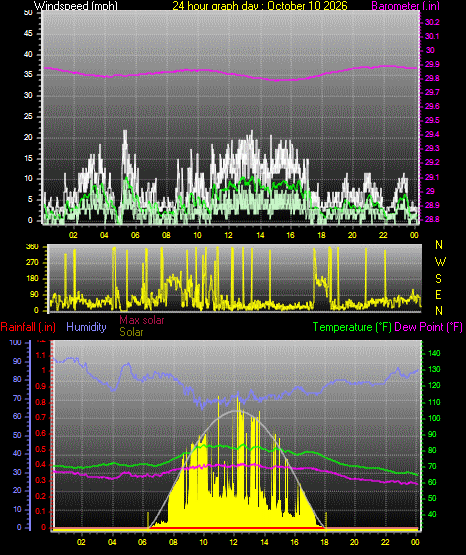Click the "24 hour graph day : October 10 2026" heading

(260, 5)
